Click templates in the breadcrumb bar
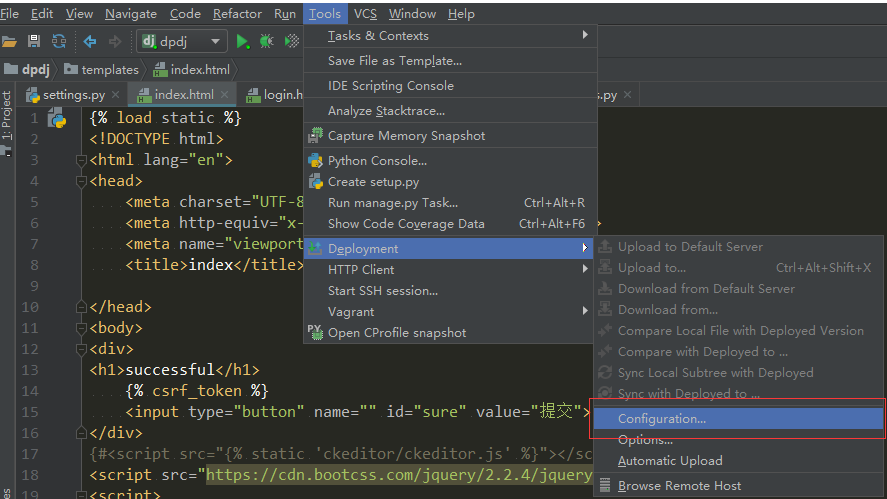The image size is (887, 499). click(x=109, y=70)
